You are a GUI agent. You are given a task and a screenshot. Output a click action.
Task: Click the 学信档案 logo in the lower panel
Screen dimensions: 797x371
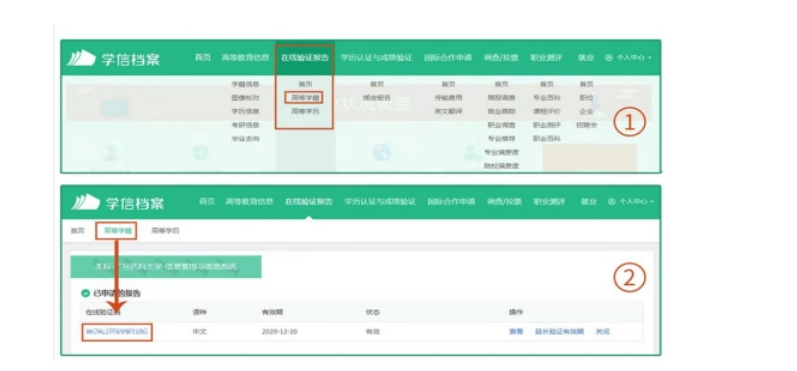tap(117, 202)
